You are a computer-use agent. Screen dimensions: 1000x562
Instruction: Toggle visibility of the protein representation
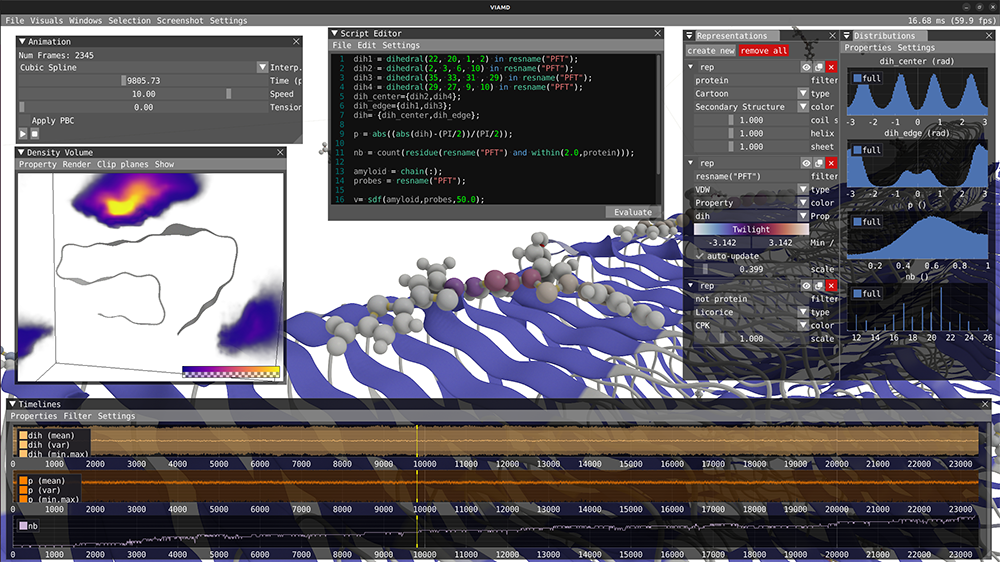click(806, 67)
